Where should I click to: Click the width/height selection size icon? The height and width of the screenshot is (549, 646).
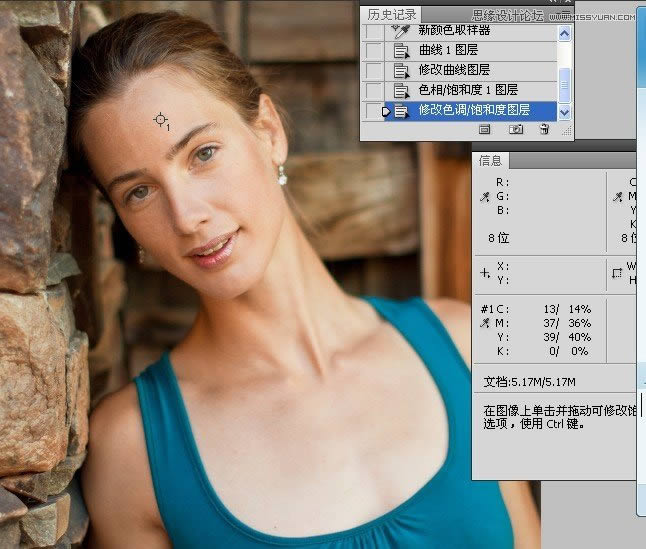pyautogui.click(x=617, y=272)
